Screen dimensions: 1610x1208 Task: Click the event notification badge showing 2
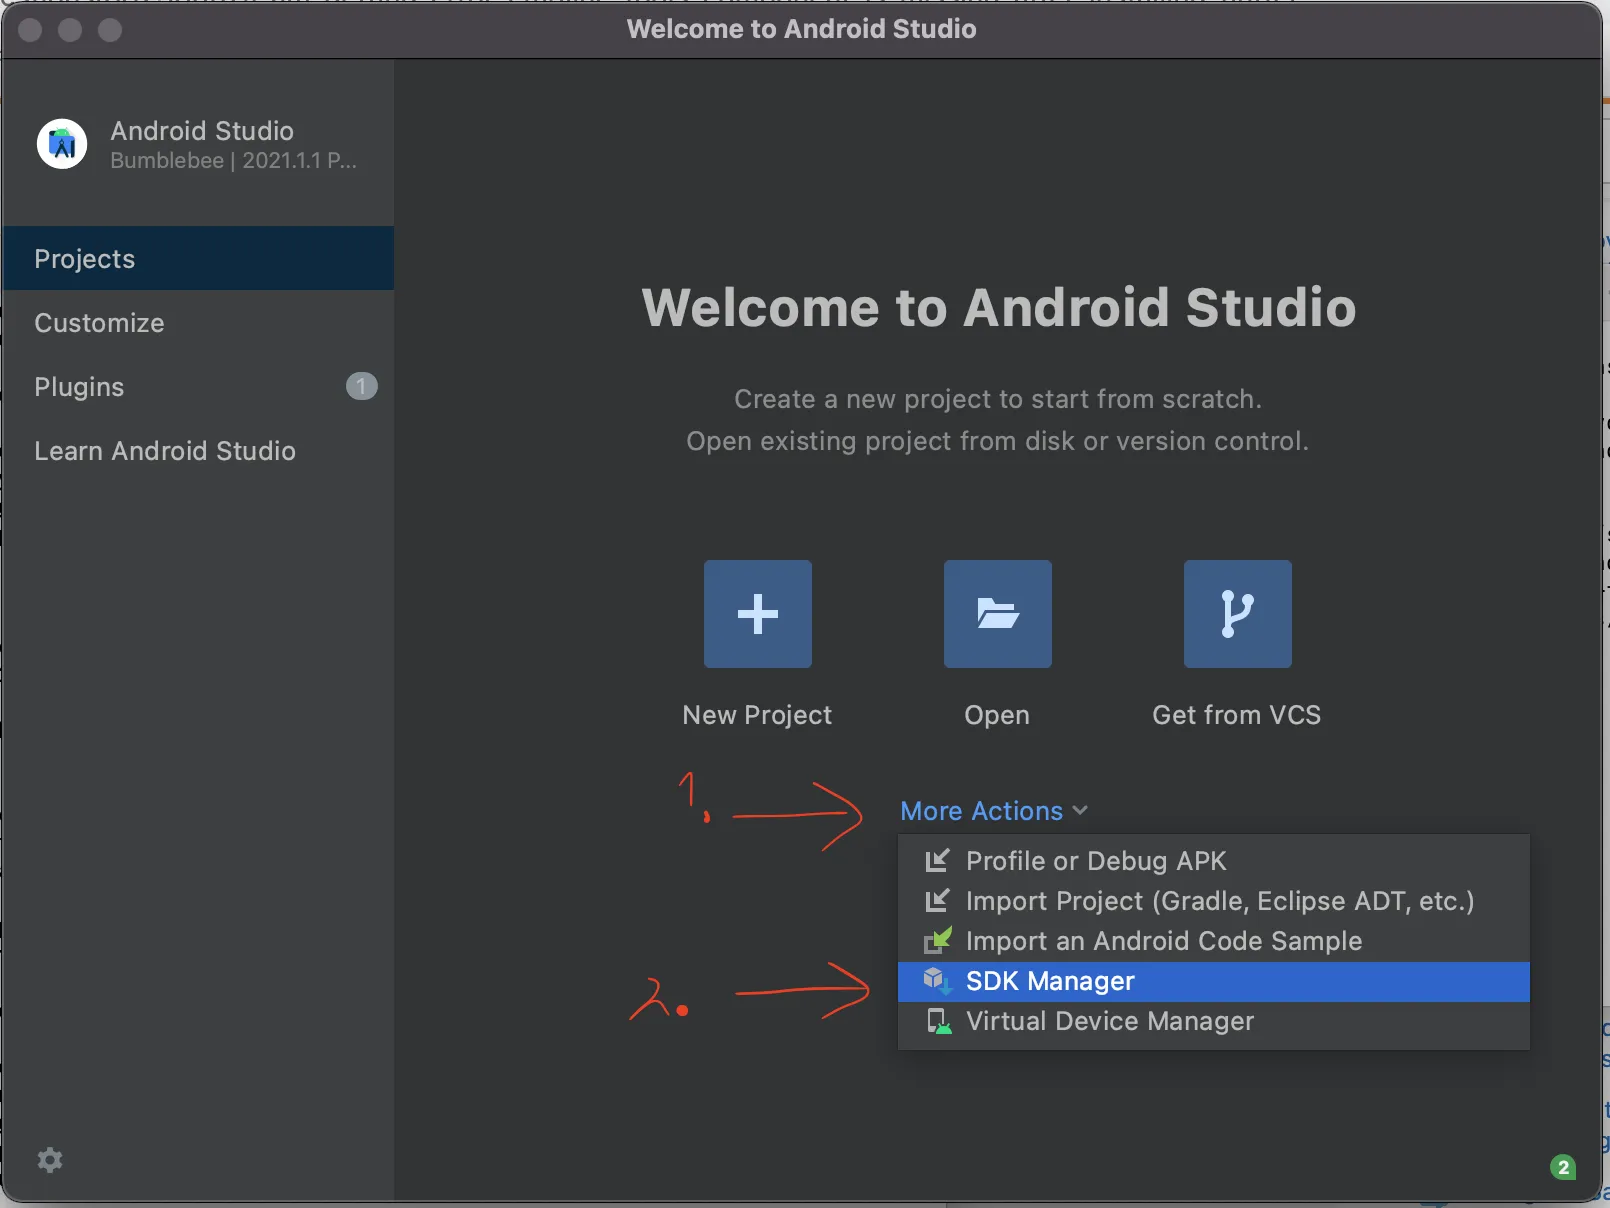pos(1562,1167)
